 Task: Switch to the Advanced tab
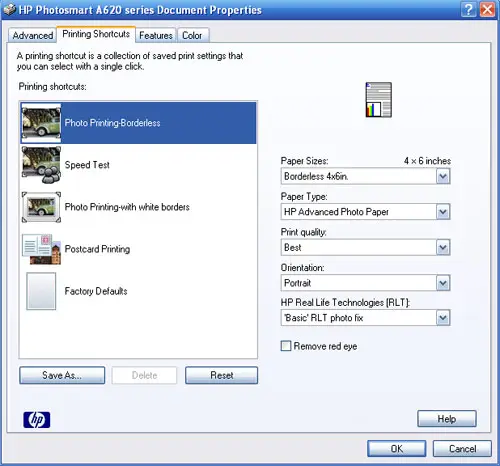coord(32,35)
